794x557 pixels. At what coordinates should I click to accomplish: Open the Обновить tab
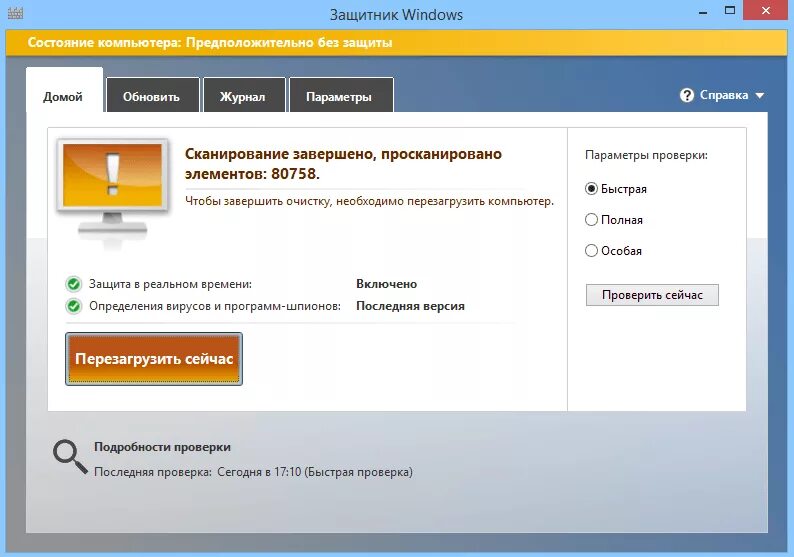(x=152, y=95)
